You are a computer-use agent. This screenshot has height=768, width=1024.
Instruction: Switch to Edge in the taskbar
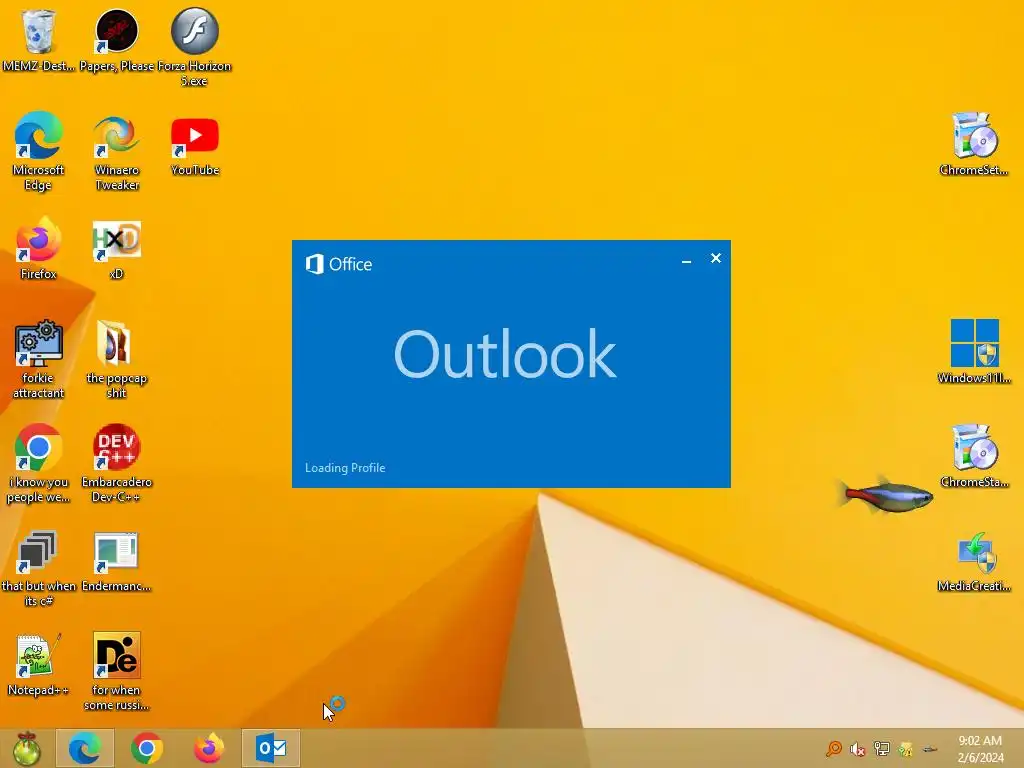(85, 748)
